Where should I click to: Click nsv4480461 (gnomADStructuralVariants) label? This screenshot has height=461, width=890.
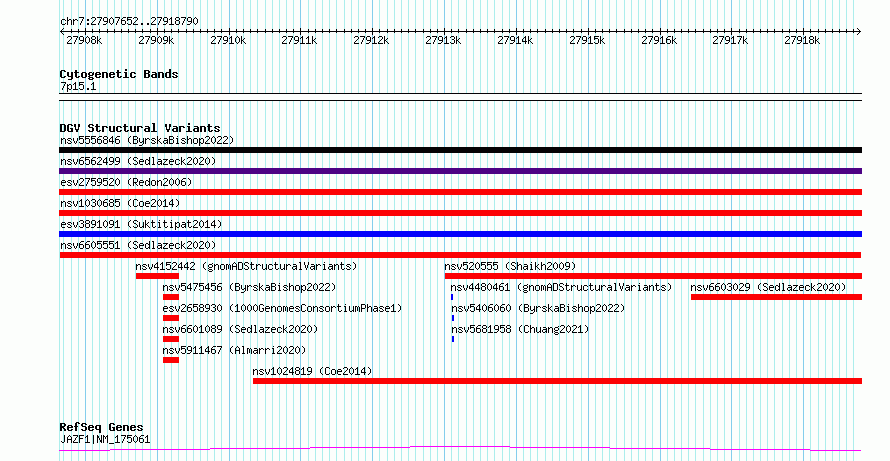point(561,287)
